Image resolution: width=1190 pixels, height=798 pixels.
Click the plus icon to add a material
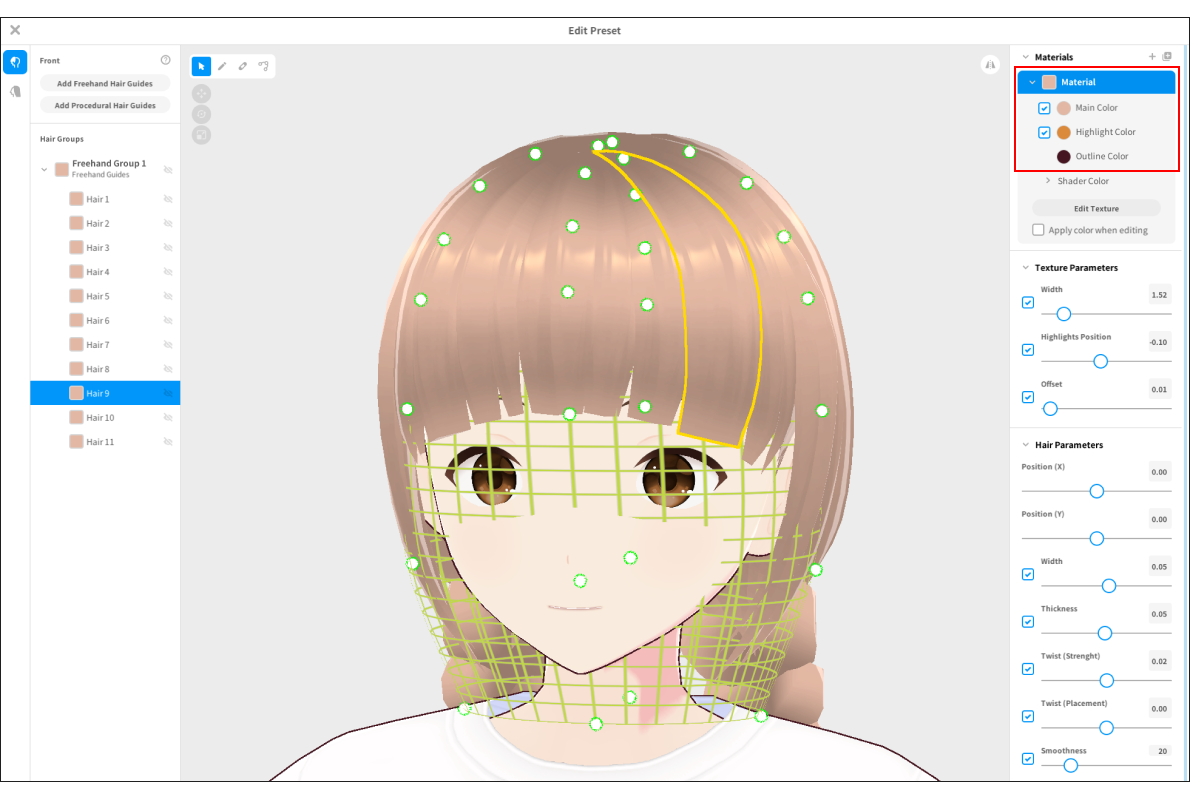pos(1151,56)
